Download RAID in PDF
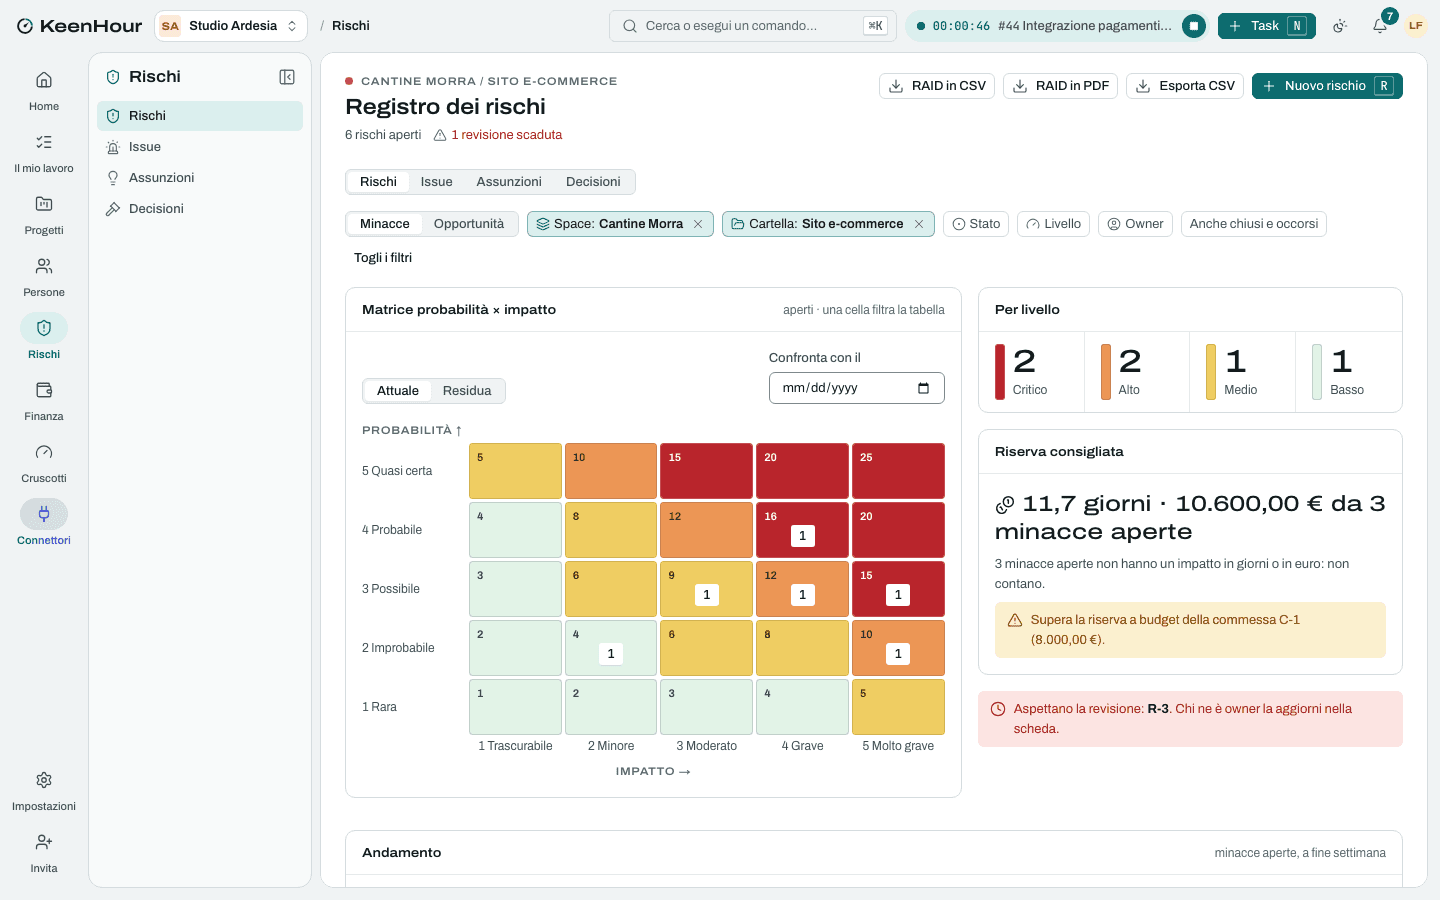Viewport: 1440px width, 900px height. [x=1060, y=86]
